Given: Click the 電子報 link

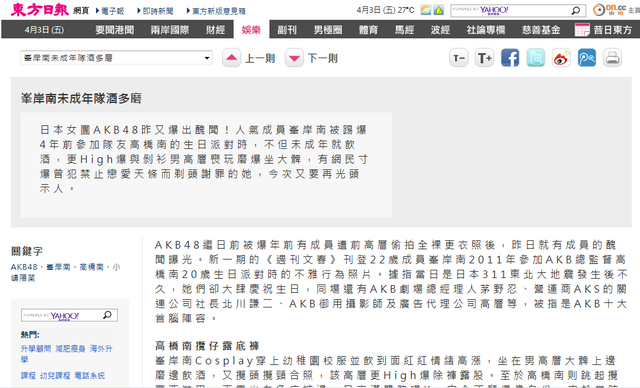Looking at the screenshot, I should click(112, 11).
